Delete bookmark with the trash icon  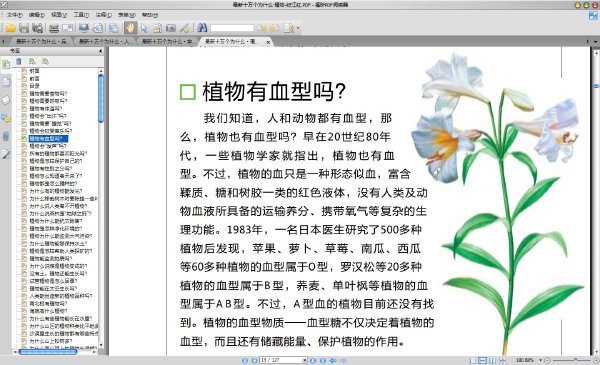pyautogui.click(x=19, y=61)
